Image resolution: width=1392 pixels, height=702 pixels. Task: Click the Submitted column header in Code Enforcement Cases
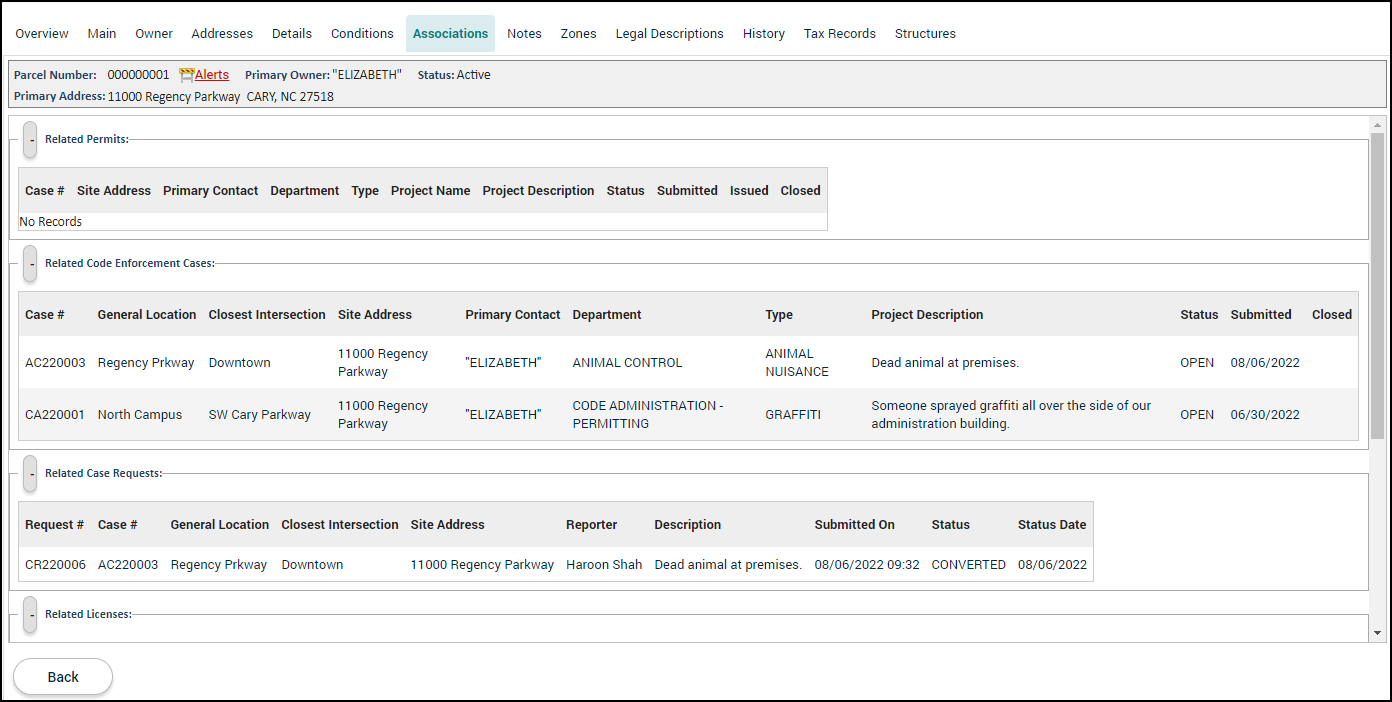pos(1261,315)
